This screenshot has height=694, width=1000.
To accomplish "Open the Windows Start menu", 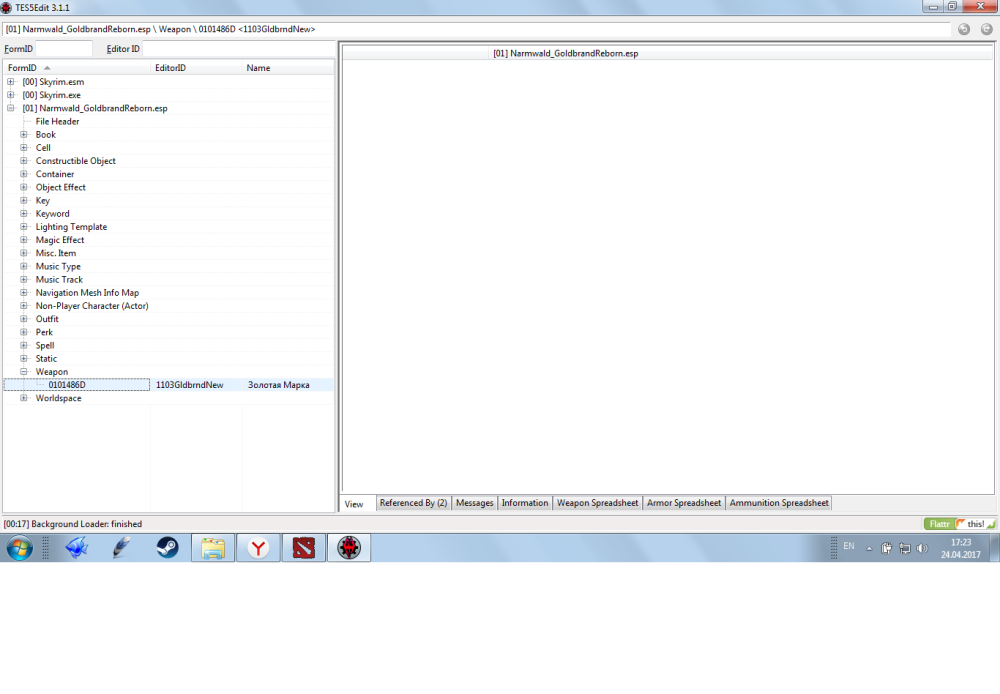I will click(19, 548).
